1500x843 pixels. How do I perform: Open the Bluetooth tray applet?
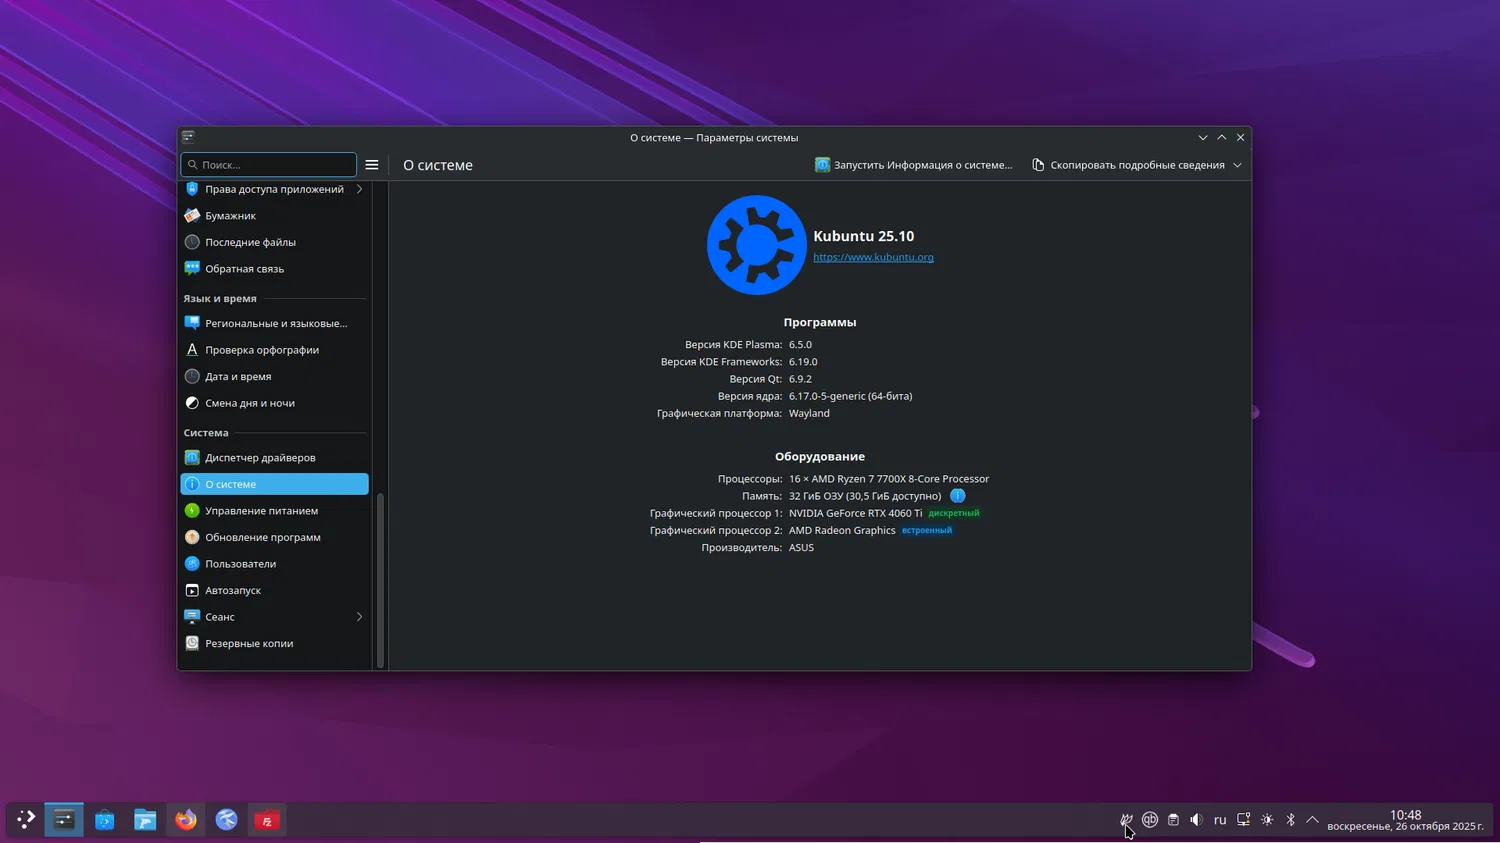point(1290,820)
